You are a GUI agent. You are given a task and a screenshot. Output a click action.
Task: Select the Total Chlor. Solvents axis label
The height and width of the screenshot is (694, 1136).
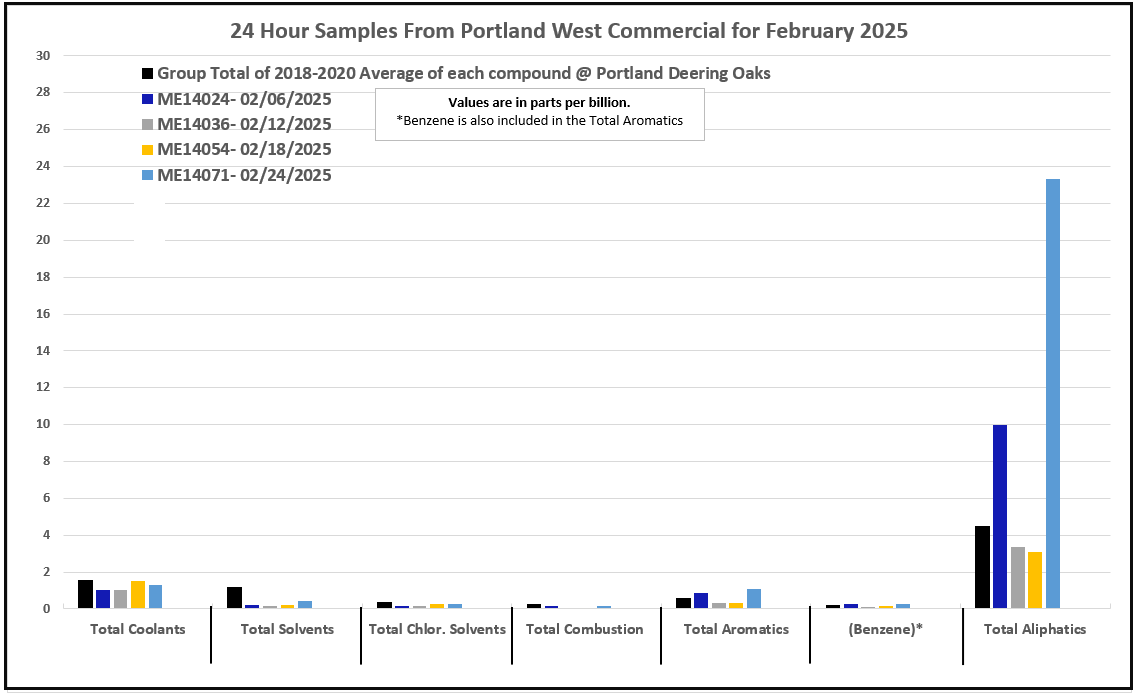(x=437, y=629)
